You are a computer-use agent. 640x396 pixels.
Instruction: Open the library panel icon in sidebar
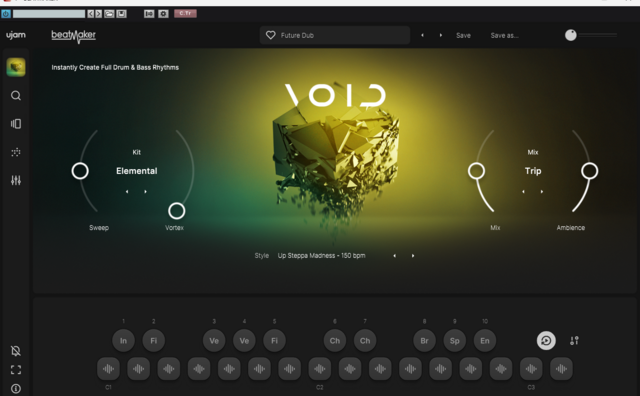pos(16,124)
